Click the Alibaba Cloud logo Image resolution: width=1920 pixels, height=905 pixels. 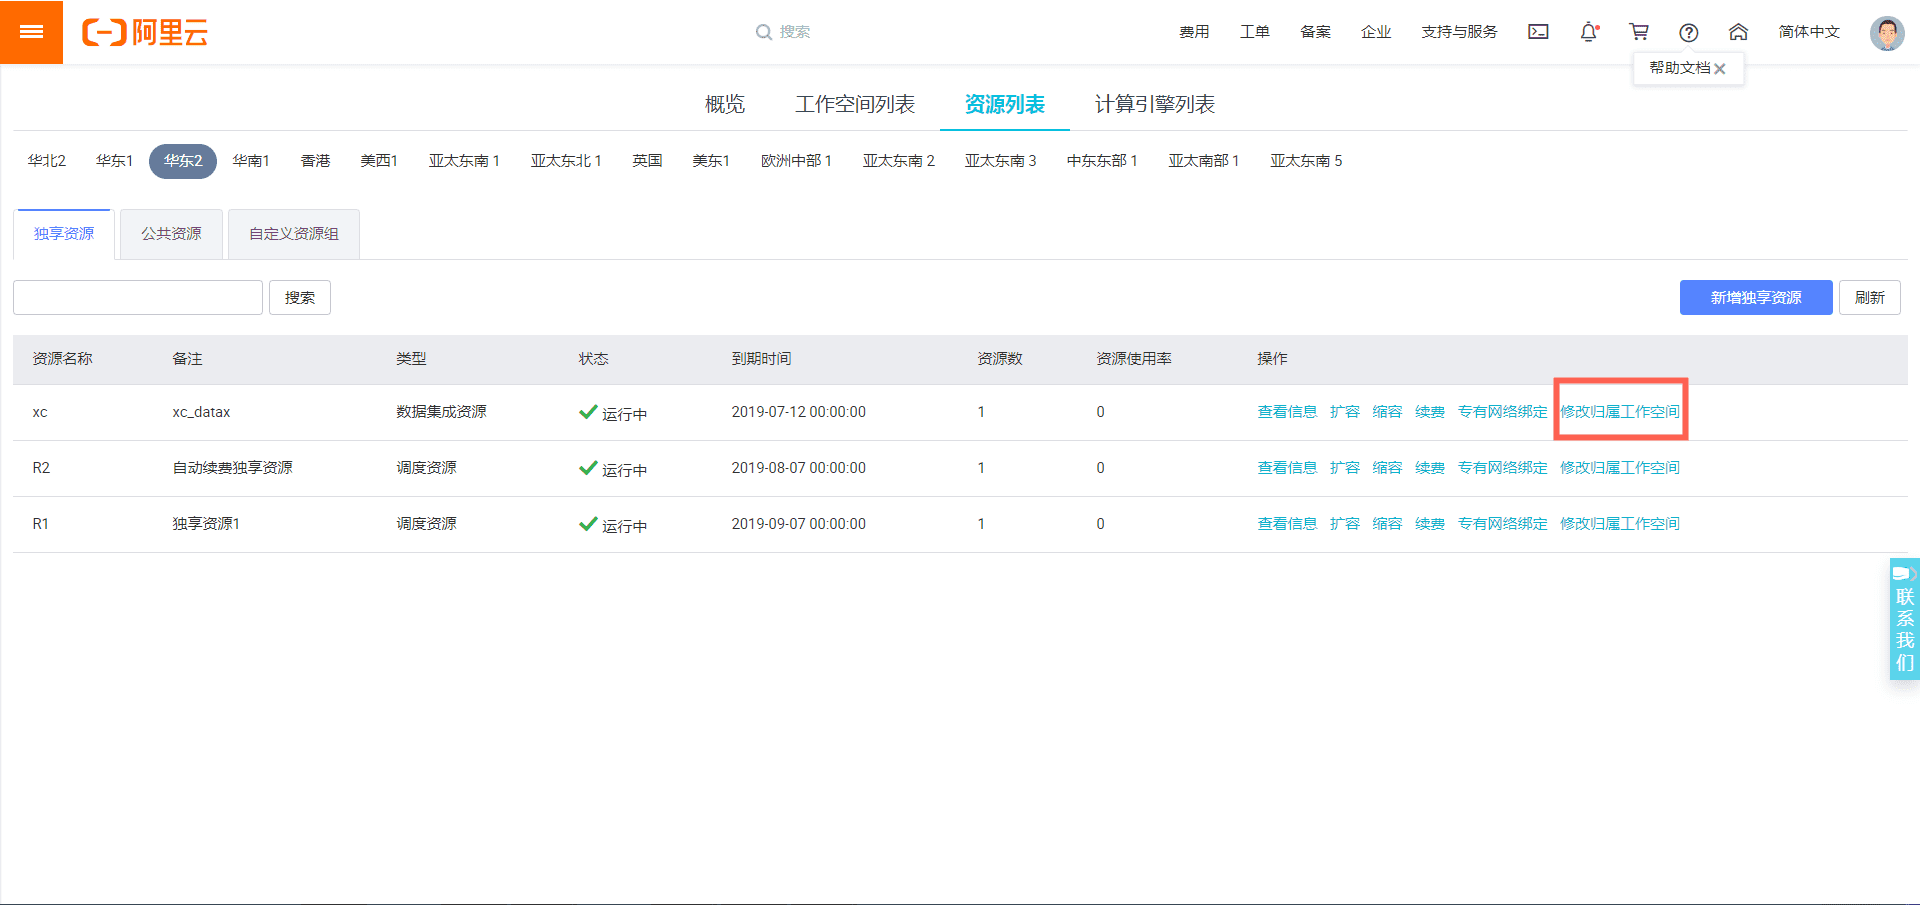click(x=145, y=31)
